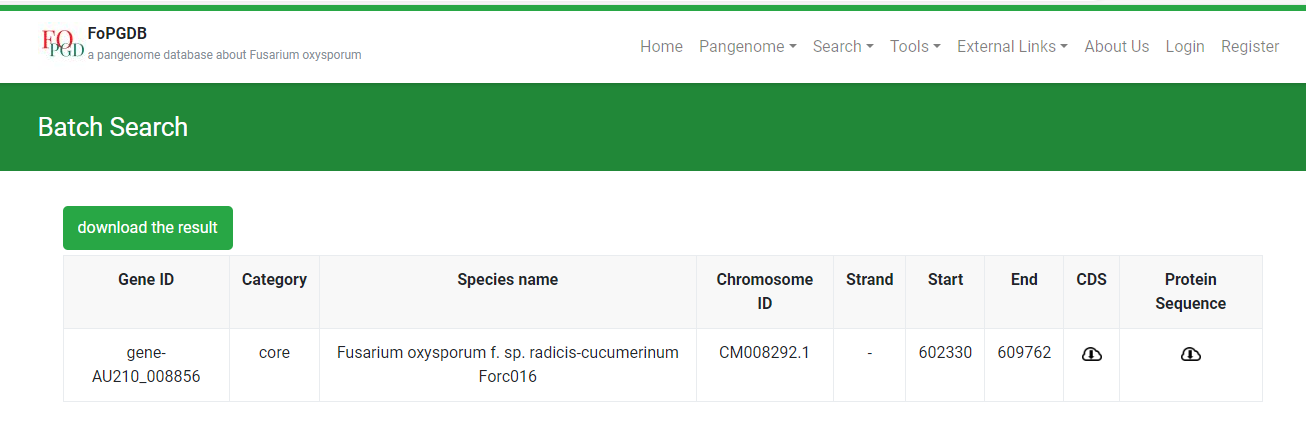Open the Pangenome dropdown menu
The width and height of the screenshot is (1306, 428).
[748, 46]
